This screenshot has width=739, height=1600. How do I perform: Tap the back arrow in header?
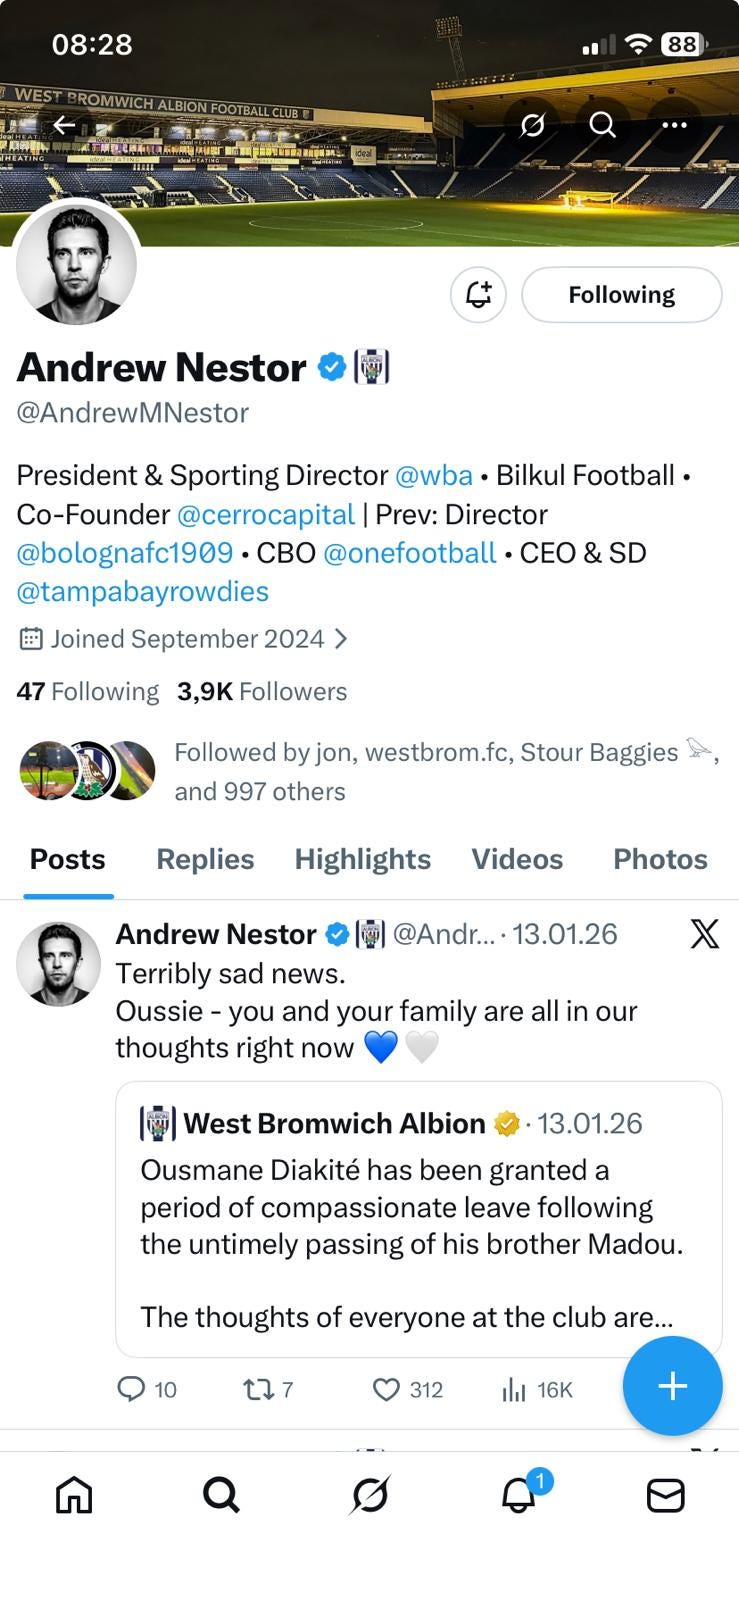[x=65, y=125]
